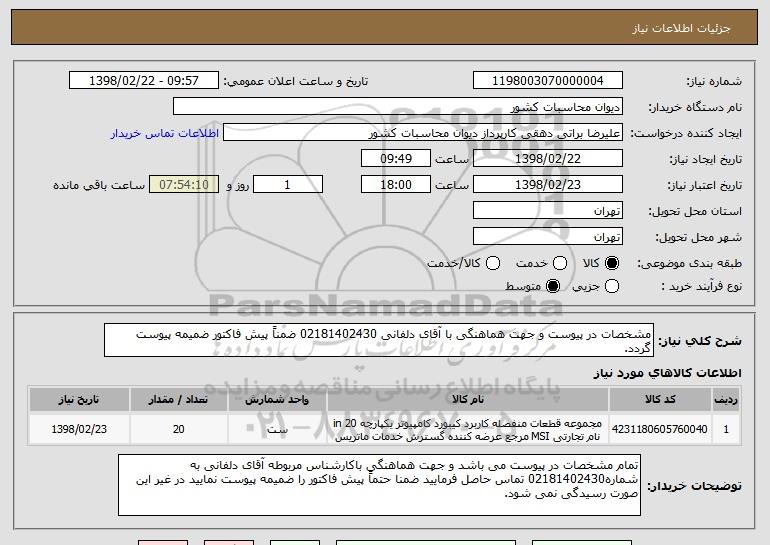The width and height of the screenshot is (770, 545).
Task: Click the unit cell ست
Action: [x=277, y=429]
